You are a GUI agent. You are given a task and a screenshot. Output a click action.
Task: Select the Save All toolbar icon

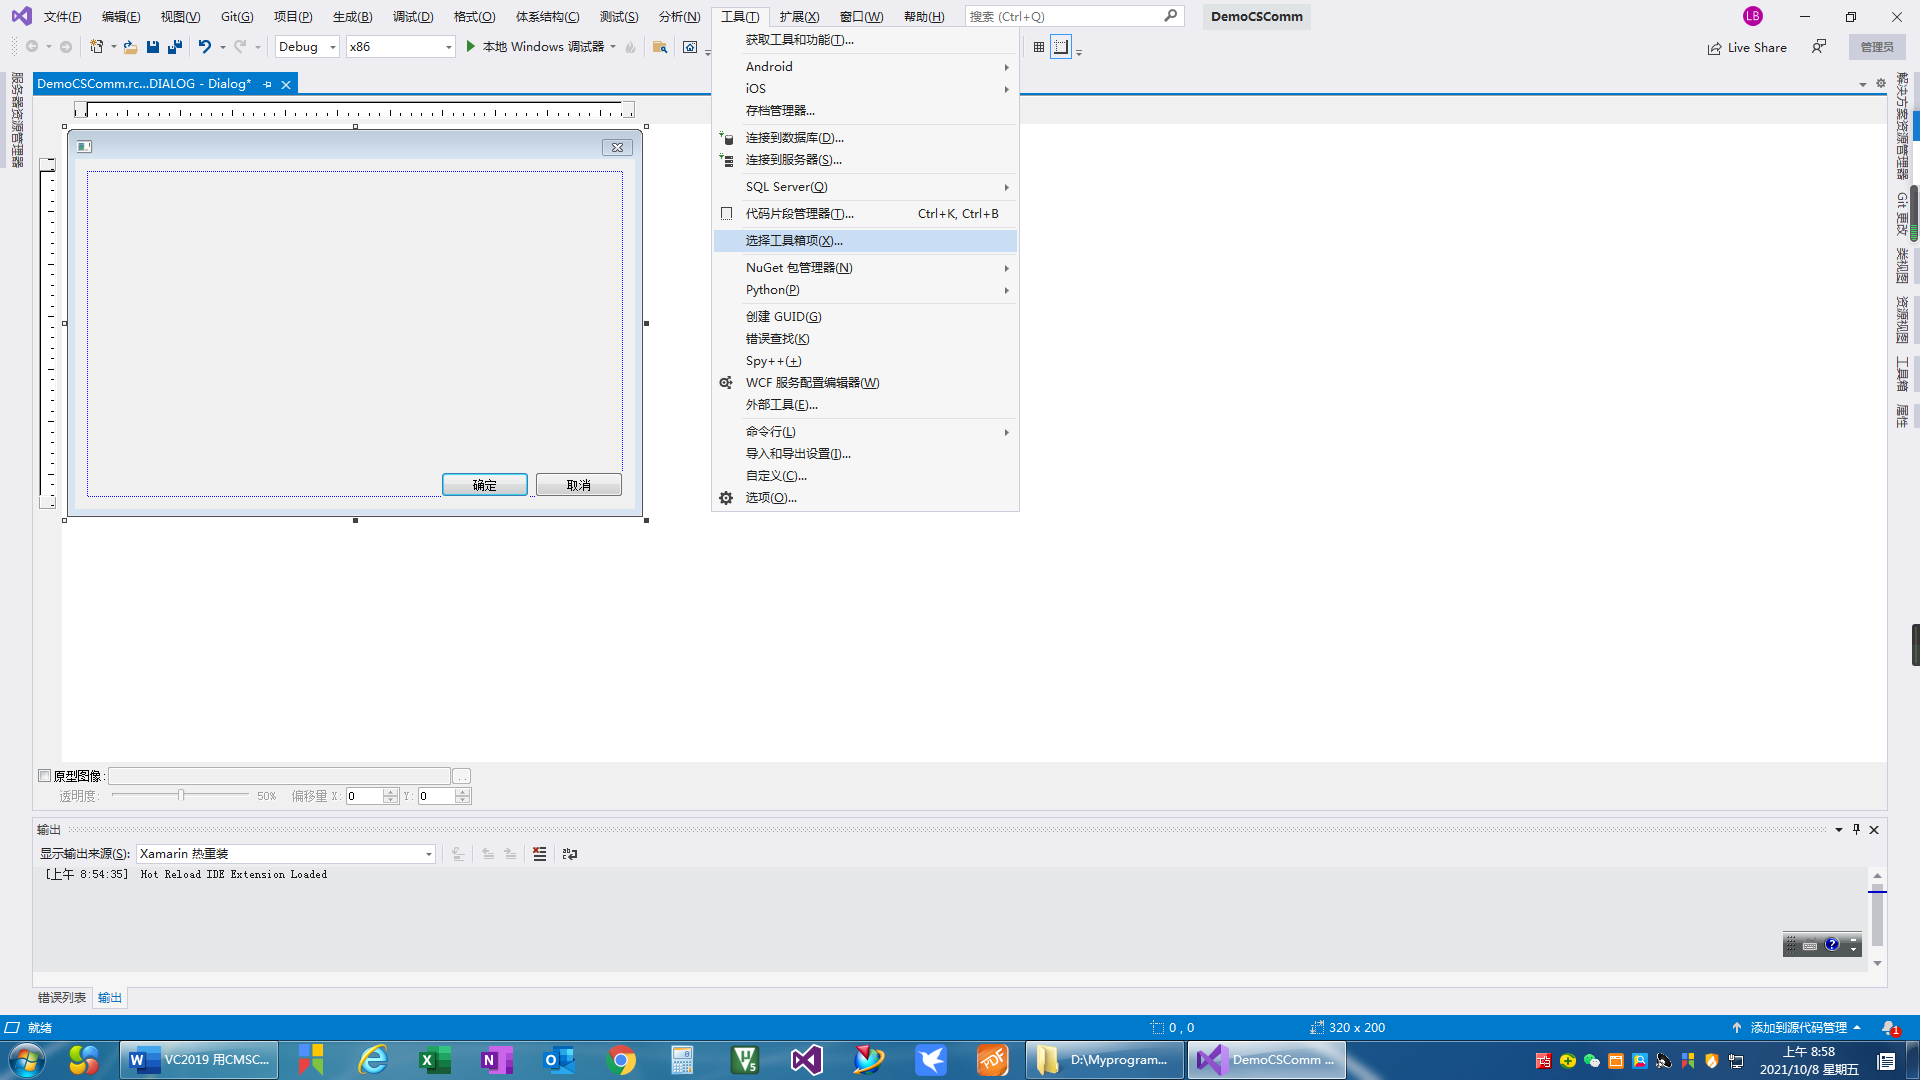[x=175, y=47]
